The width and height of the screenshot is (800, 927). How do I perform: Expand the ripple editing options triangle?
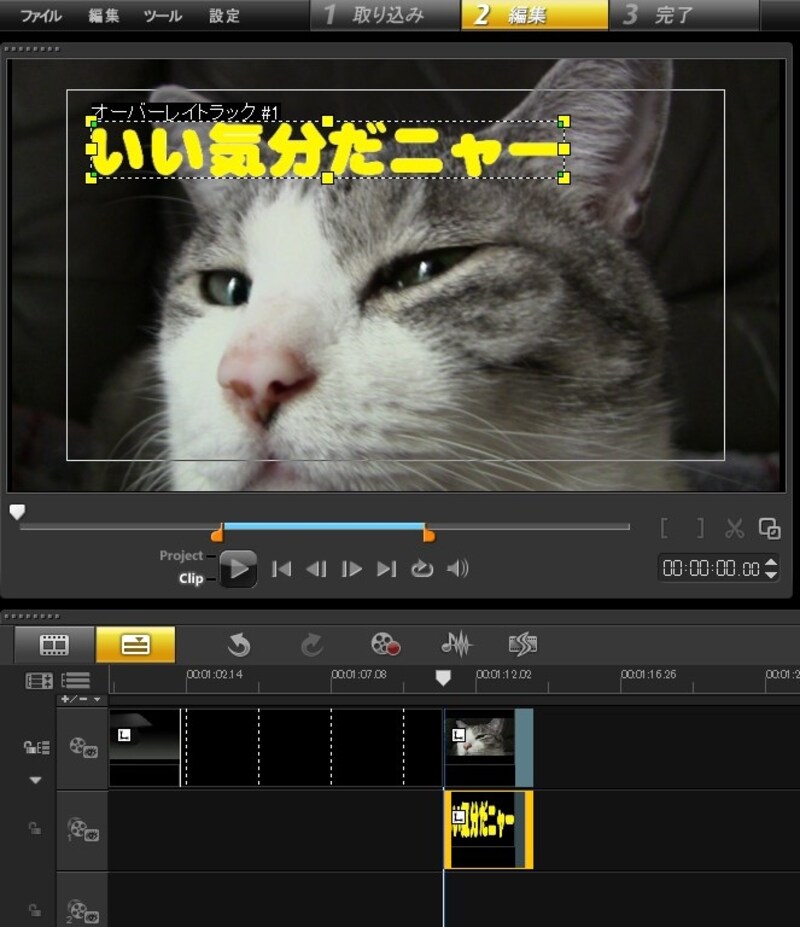[35, 781]
